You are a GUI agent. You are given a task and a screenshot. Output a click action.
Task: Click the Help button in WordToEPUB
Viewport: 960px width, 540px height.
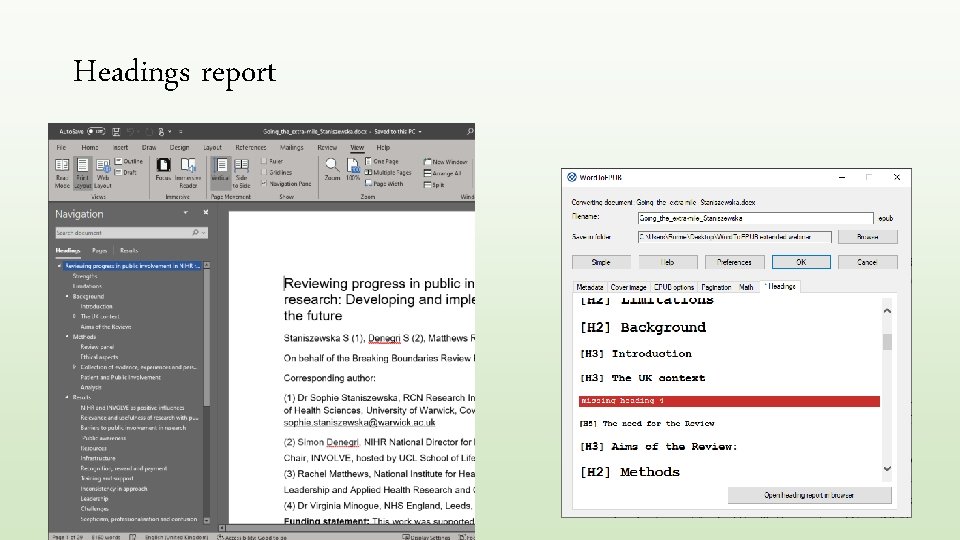[x=668, y=262]
